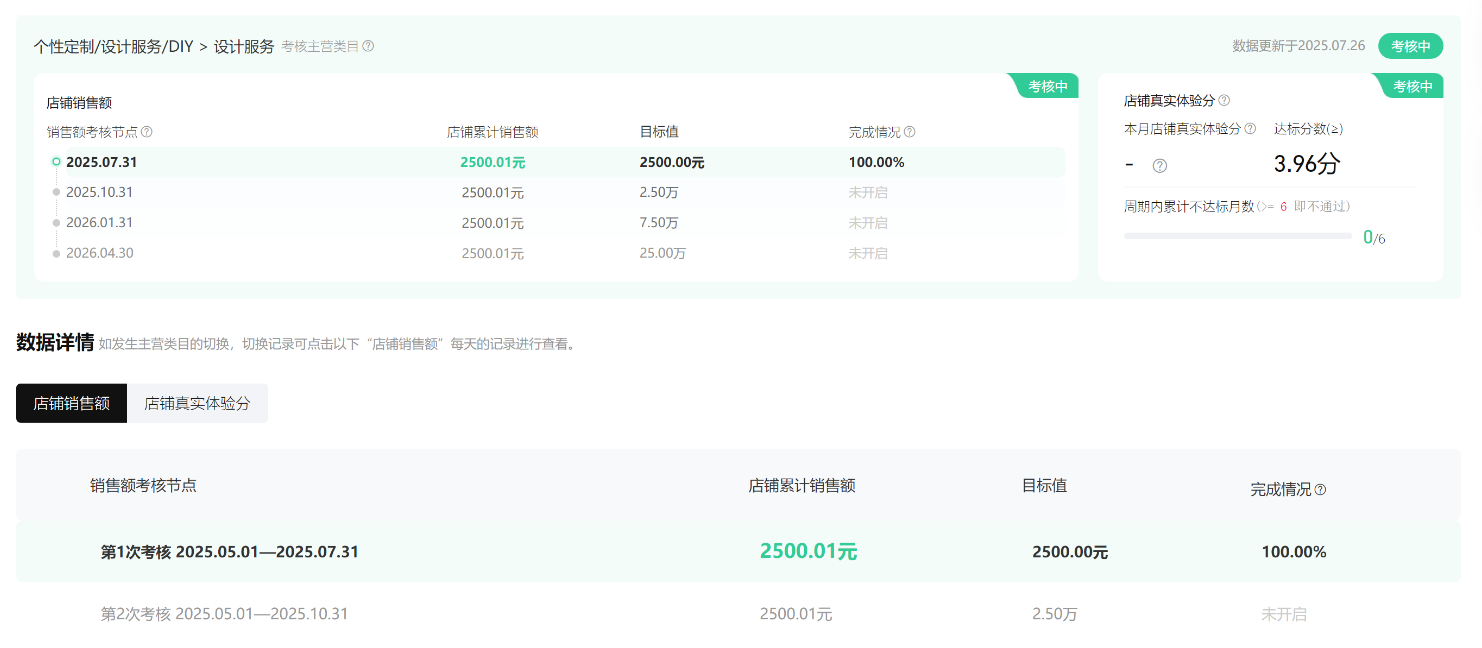
Task: Click the 考核中 ribbon on the 店铺真实体验分 card
Action: tap(1412, 87)
